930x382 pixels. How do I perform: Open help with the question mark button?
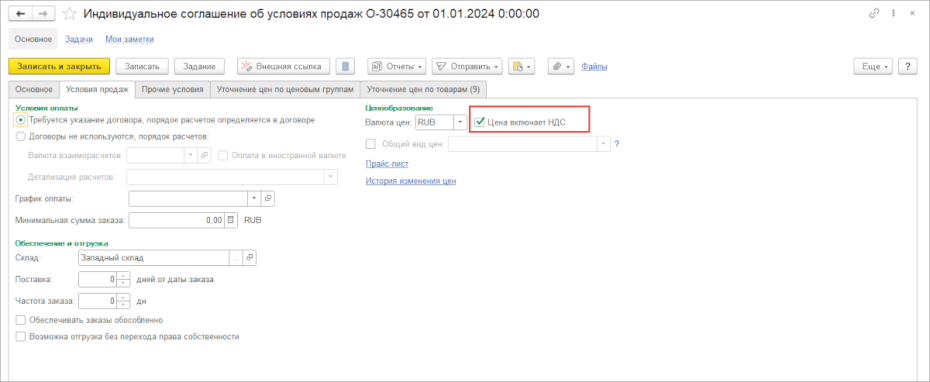point(907,66)
